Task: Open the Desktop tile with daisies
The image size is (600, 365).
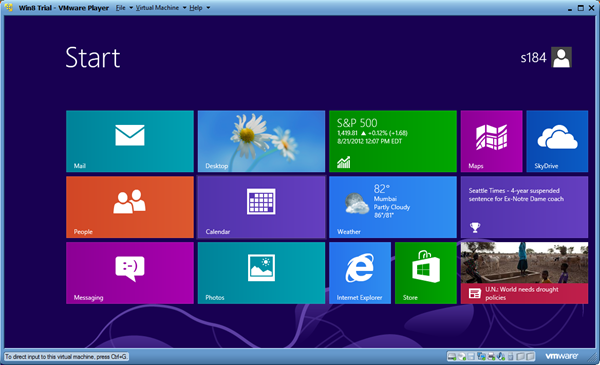Action: (261, 141)
